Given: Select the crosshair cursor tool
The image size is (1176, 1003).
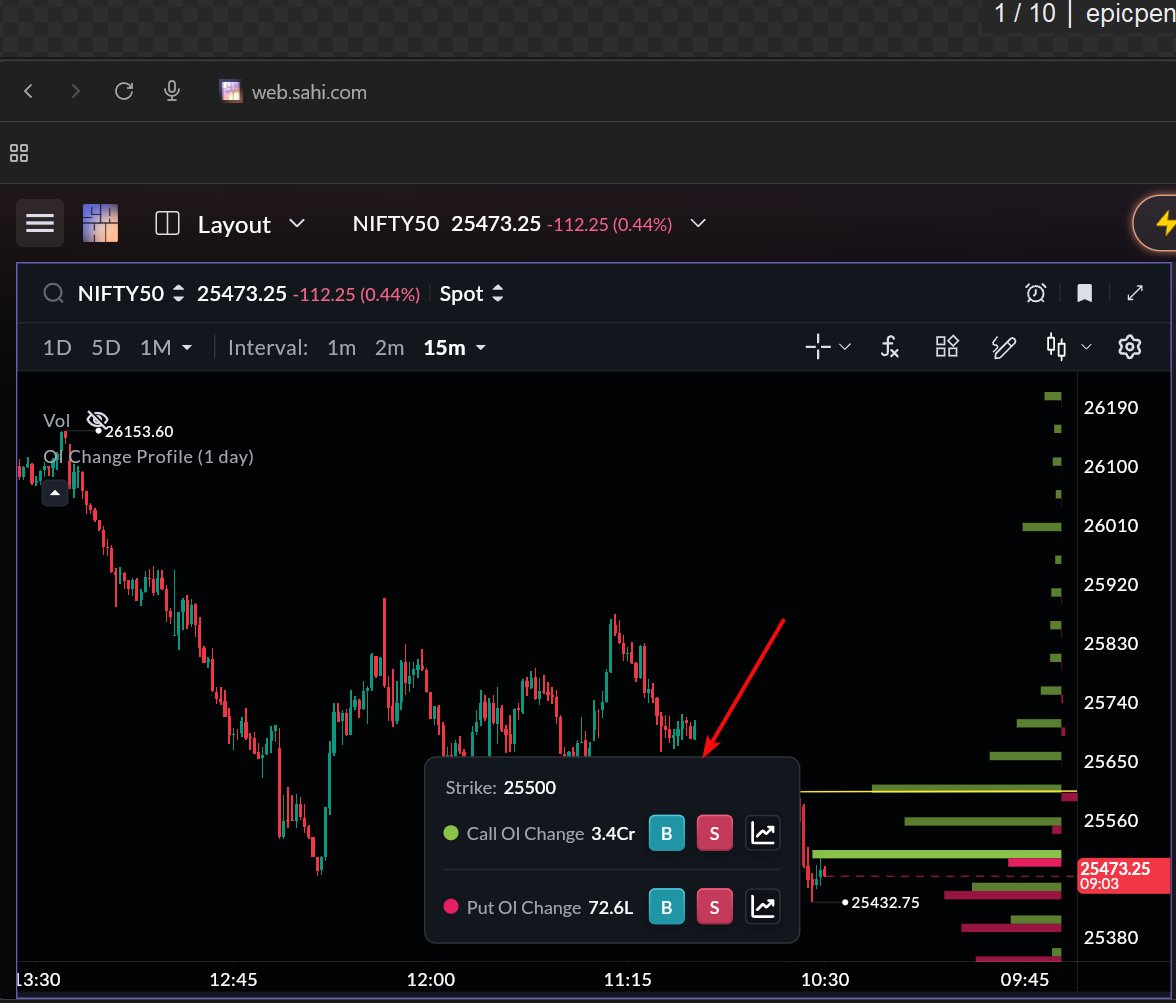Looking at the screenshot, I should coord(818,347).
